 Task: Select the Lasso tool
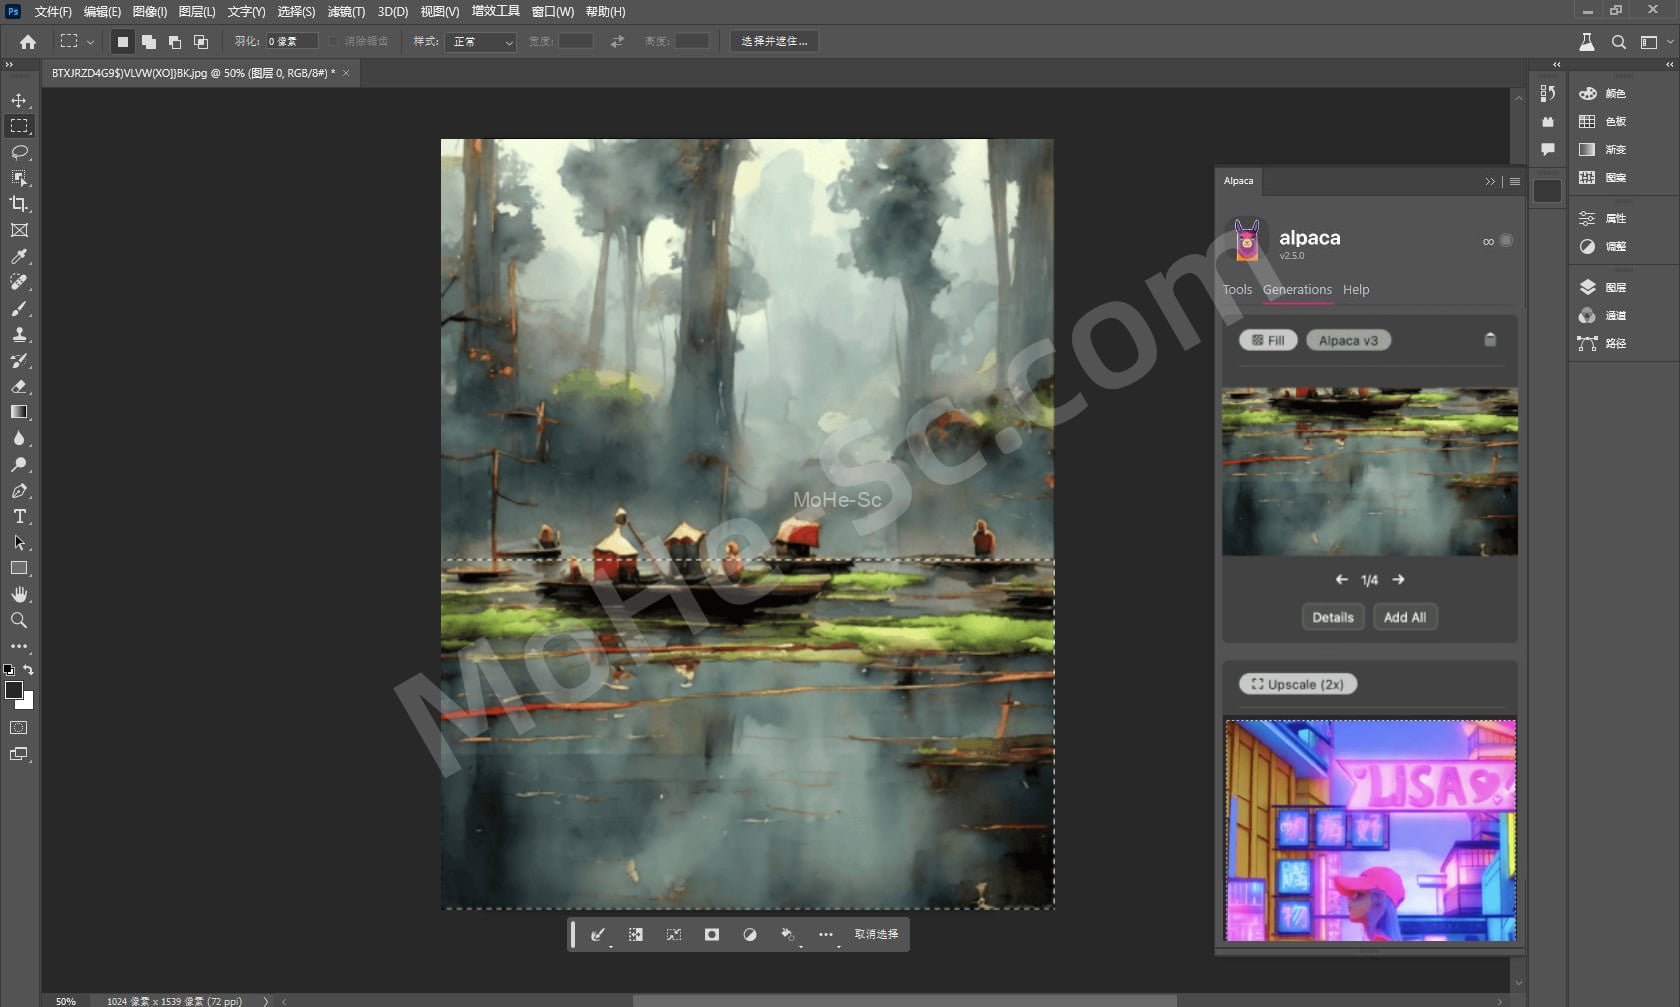coord(19,152)
